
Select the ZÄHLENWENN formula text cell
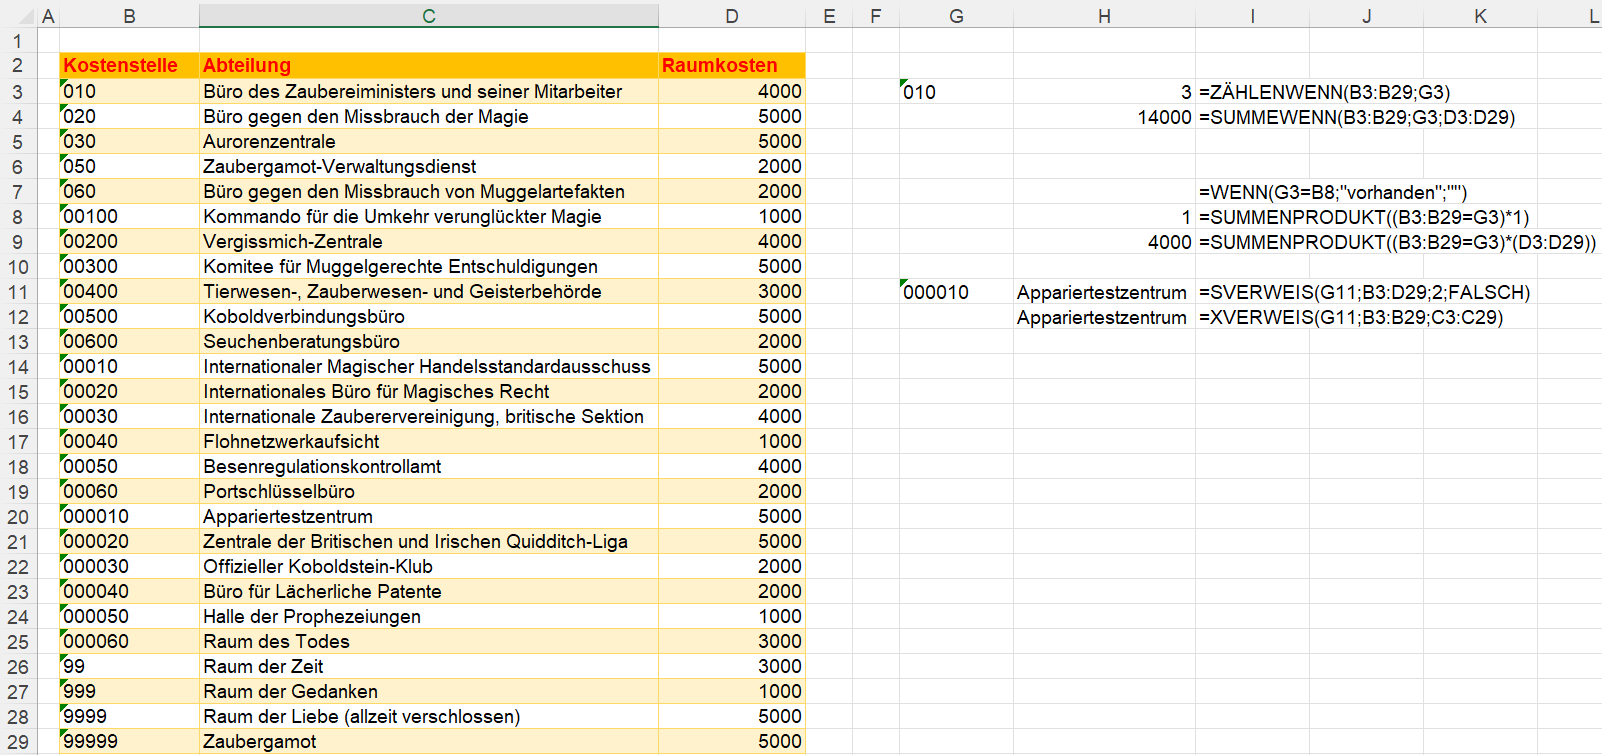coord(1324,92)
